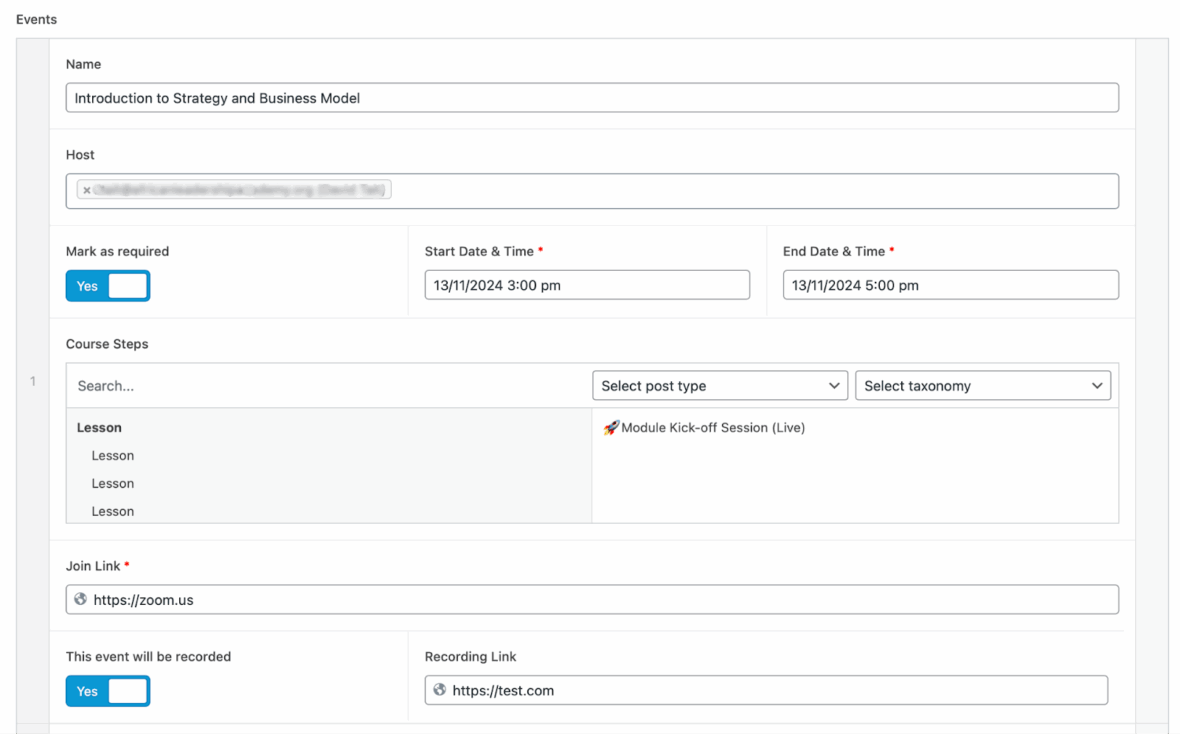Open the Select taxonomy dropdown
The width and height of the screenshot is (1180, 734).
tap(983, 385)
